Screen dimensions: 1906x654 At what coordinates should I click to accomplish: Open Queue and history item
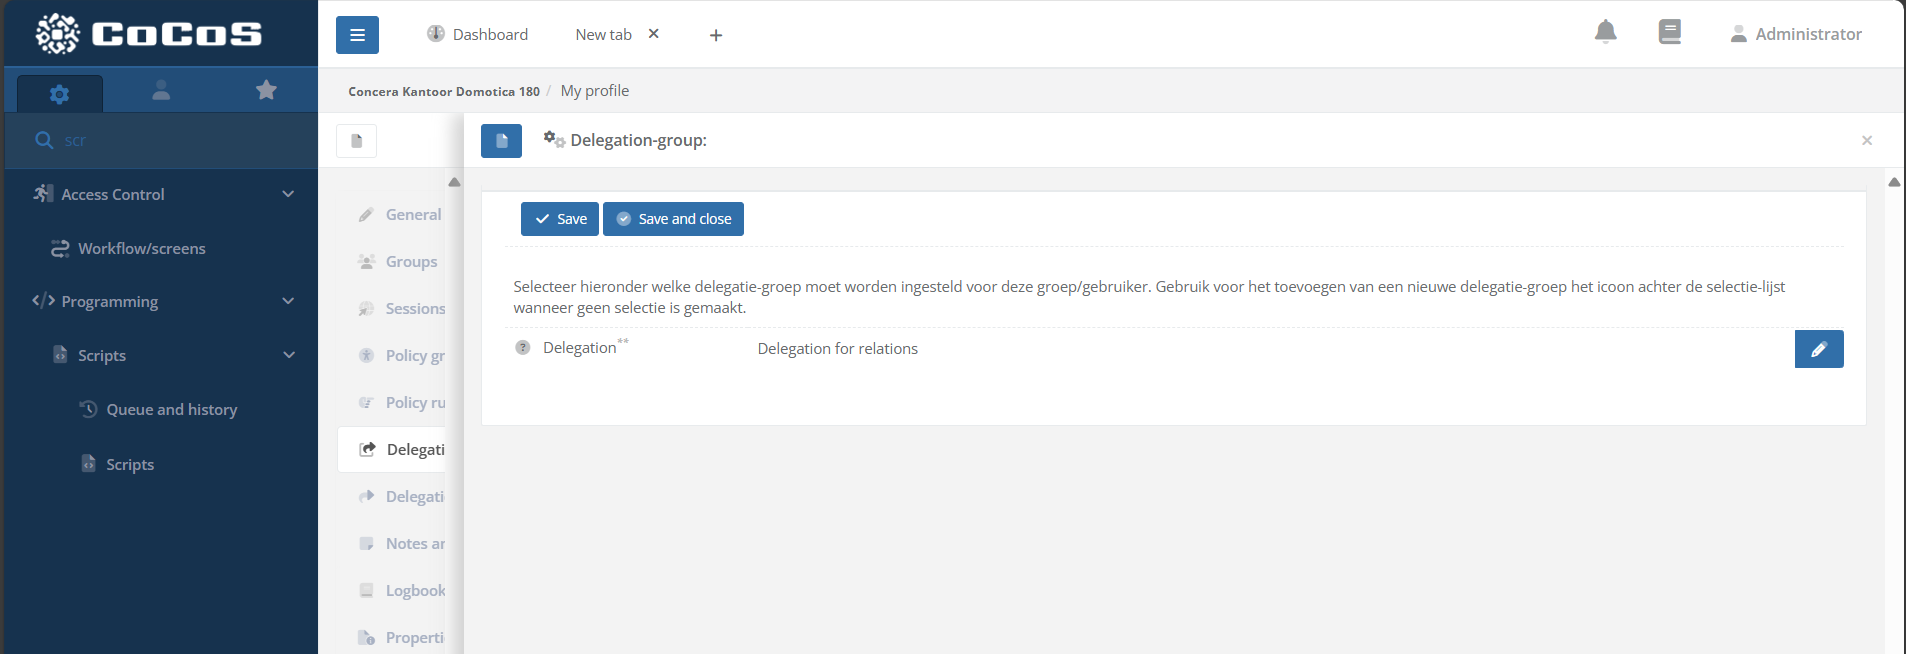coord(171,410)
